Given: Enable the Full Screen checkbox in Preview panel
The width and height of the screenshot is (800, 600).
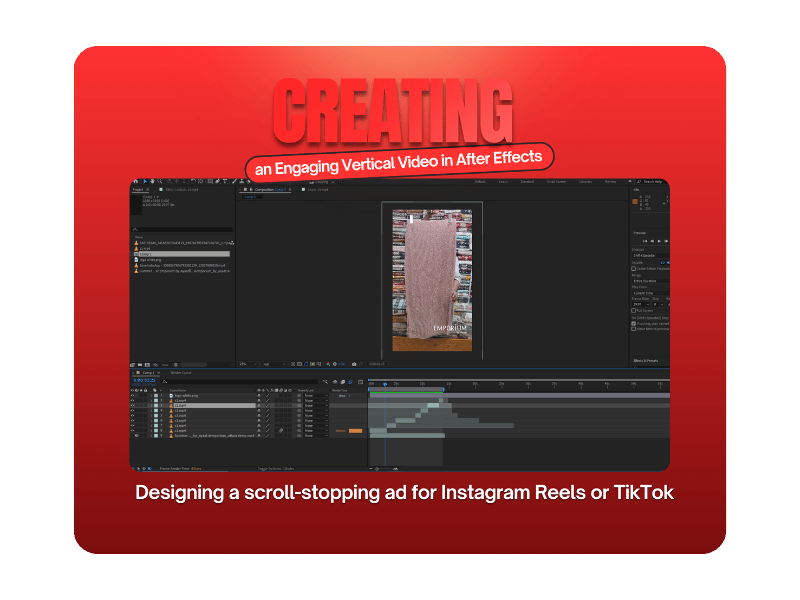Looking at the screenshot, I should click(633, 311).
